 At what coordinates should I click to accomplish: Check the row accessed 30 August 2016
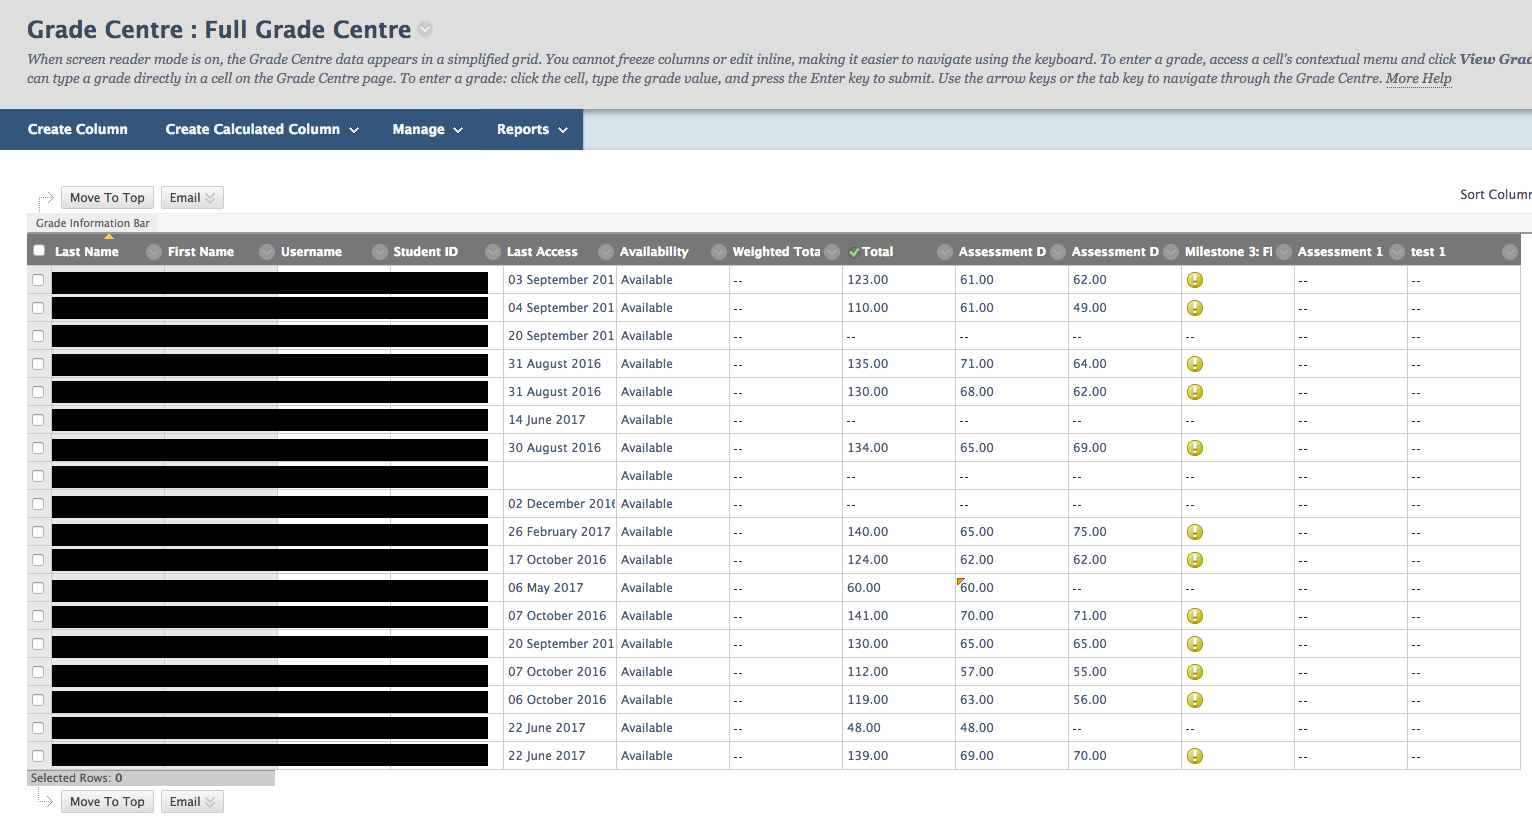coord(38,448)
